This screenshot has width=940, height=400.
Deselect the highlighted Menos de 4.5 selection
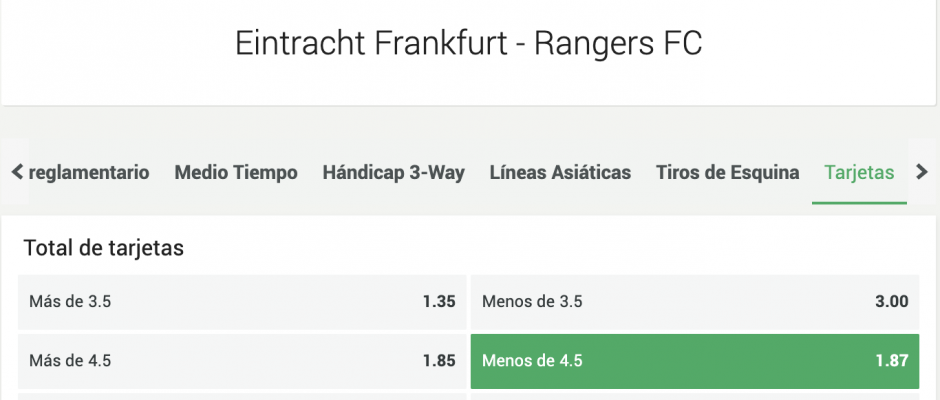[695, 361]
